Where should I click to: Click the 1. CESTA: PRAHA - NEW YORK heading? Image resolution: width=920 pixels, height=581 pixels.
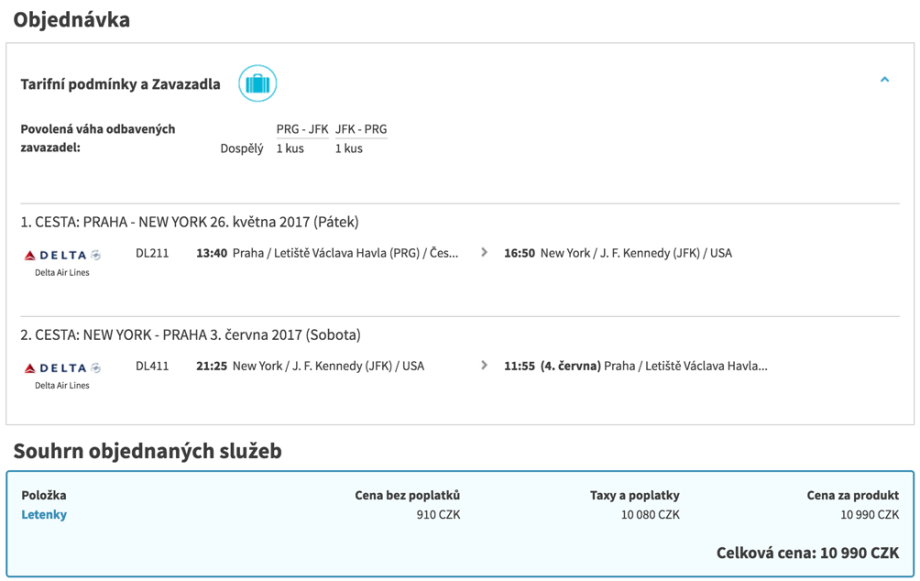[x=189, y=222]
